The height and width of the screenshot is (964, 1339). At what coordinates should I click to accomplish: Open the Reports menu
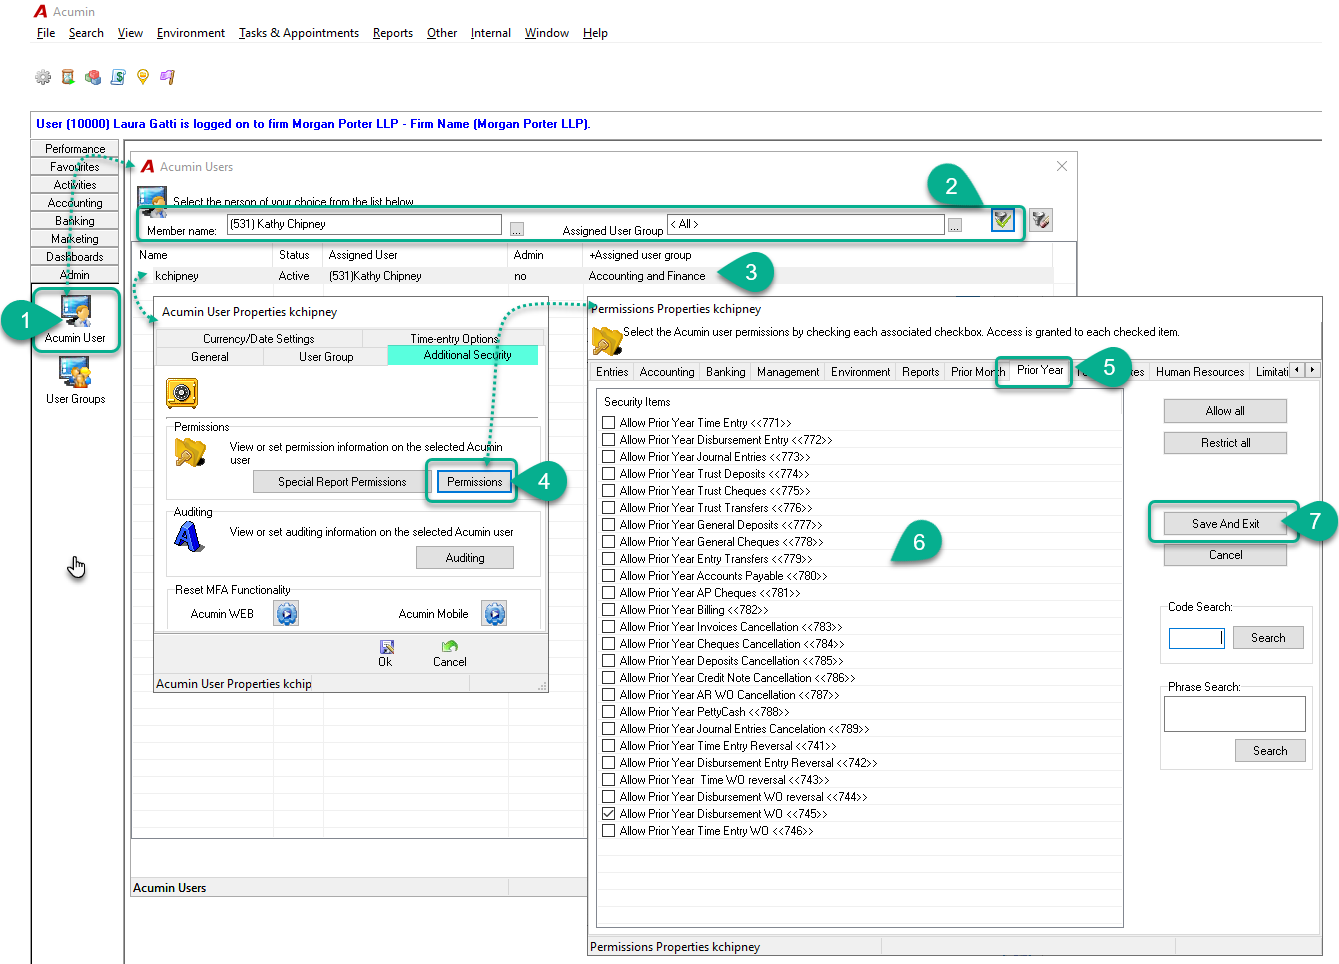click(393, 33)
